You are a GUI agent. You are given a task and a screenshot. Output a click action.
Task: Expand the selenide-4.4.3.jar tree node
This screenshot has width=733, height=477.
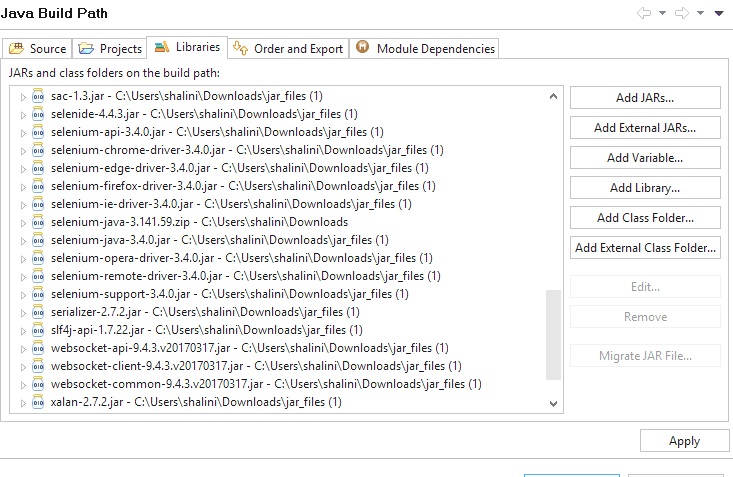(24, 114)
